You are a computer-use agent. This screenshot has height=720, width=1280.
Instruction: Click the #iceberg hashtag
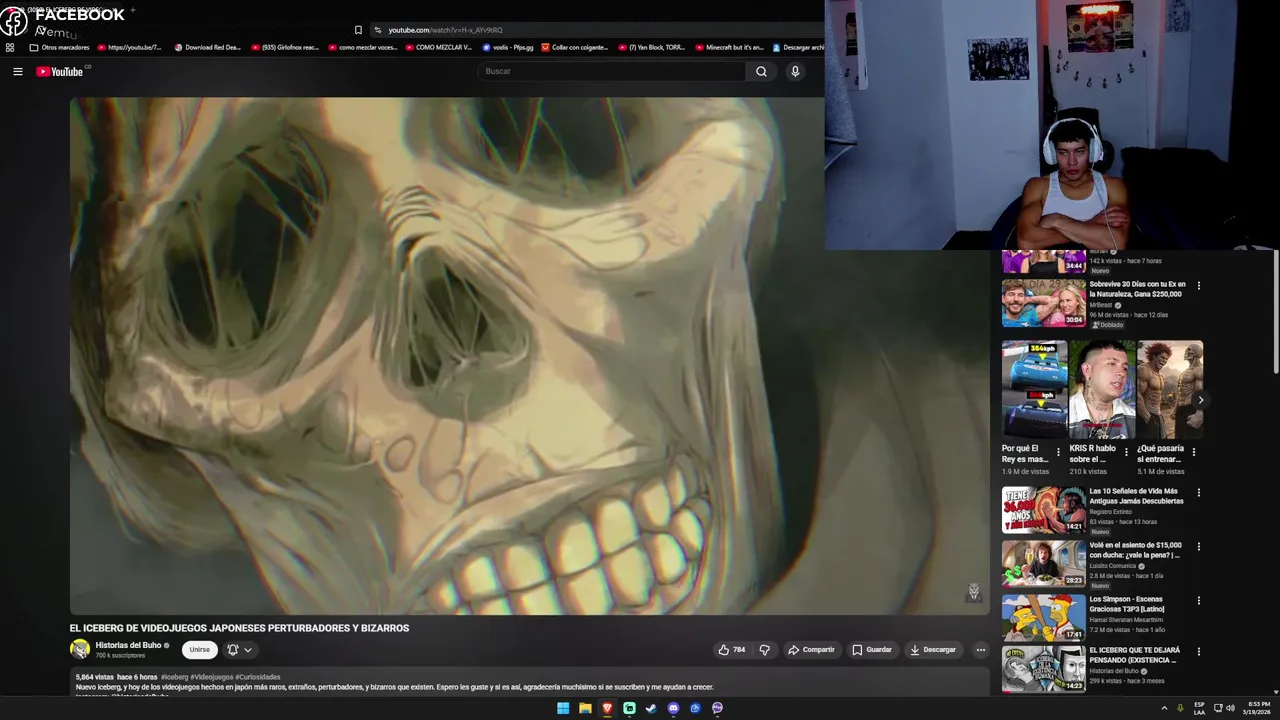(x=175, y=677)
